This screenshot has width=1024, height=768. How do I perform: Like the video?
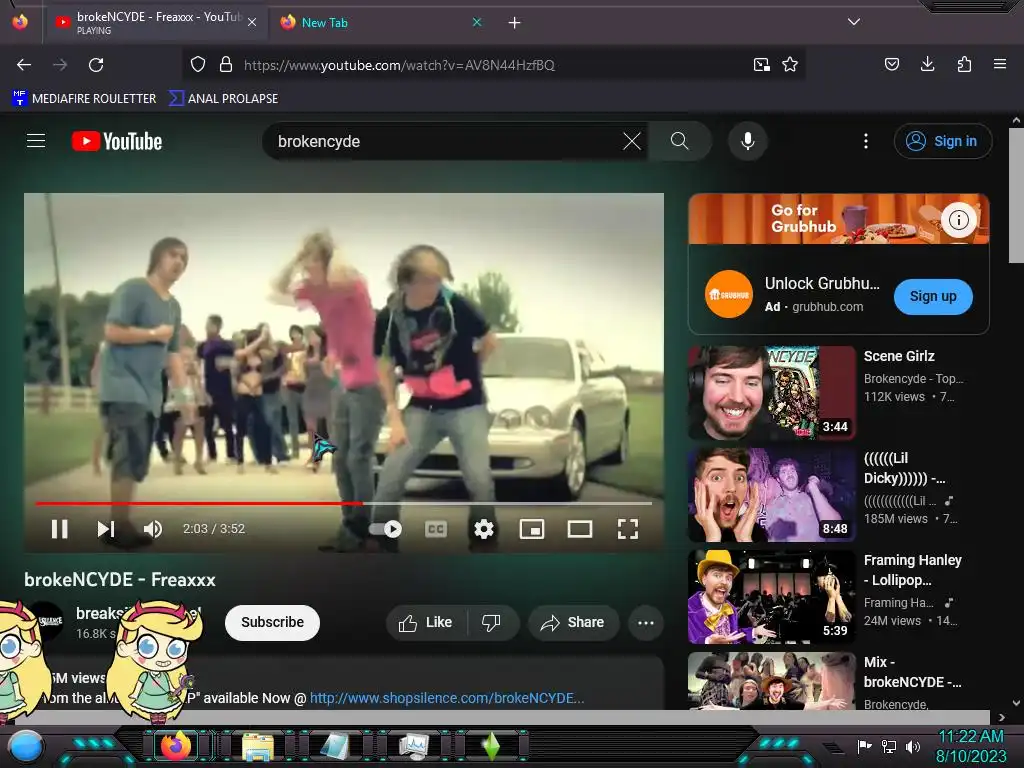pos(426,622)
